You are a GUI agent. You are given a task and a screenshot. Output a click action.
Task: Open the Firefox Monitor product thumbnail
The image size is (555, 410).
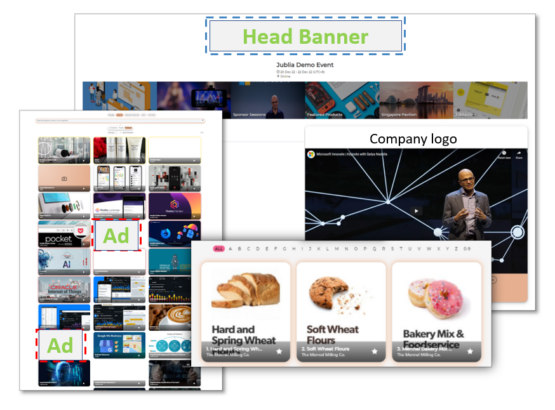pos(175,206)
